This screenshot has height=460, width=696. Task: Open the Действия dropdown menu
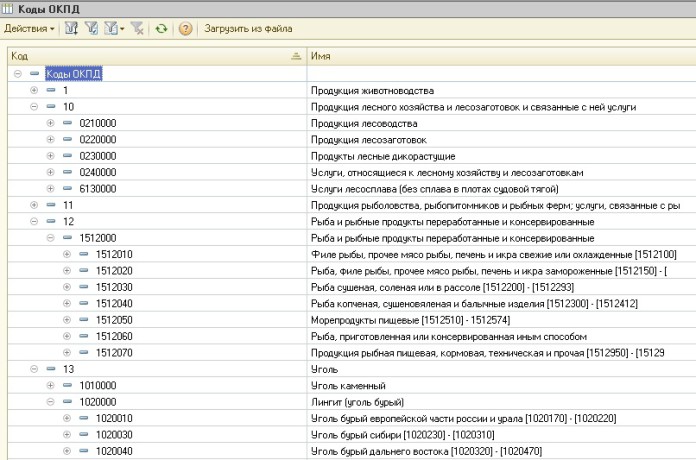pyautogui.click(x=29, y=29)
